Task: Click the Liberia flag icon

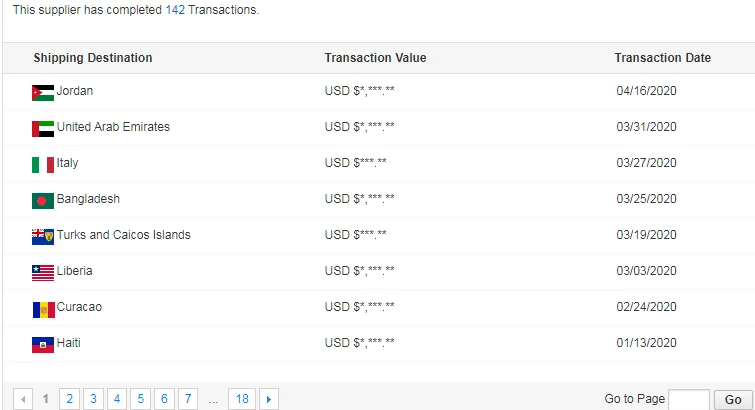Action: click(x=43, y=273)
